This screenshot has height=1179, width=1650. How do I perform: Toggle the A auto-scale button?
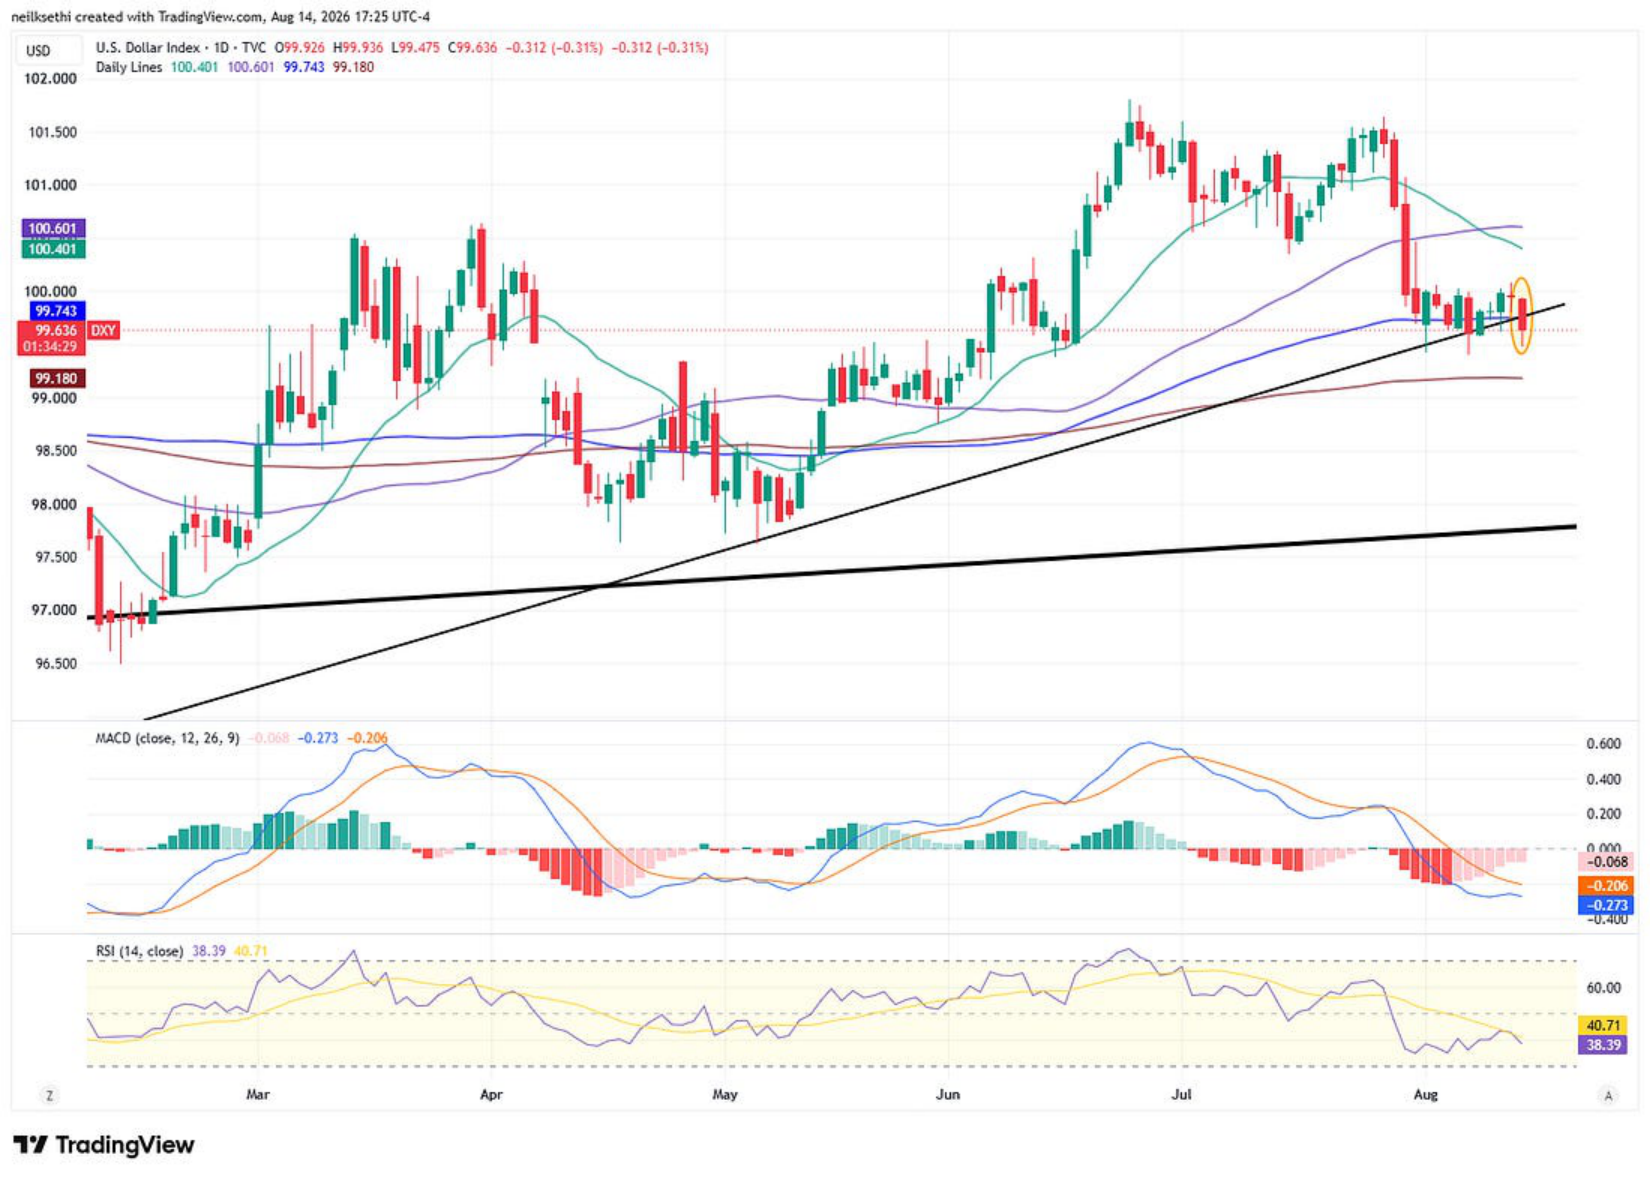pyautogui.click(x=1608, y=1096)
